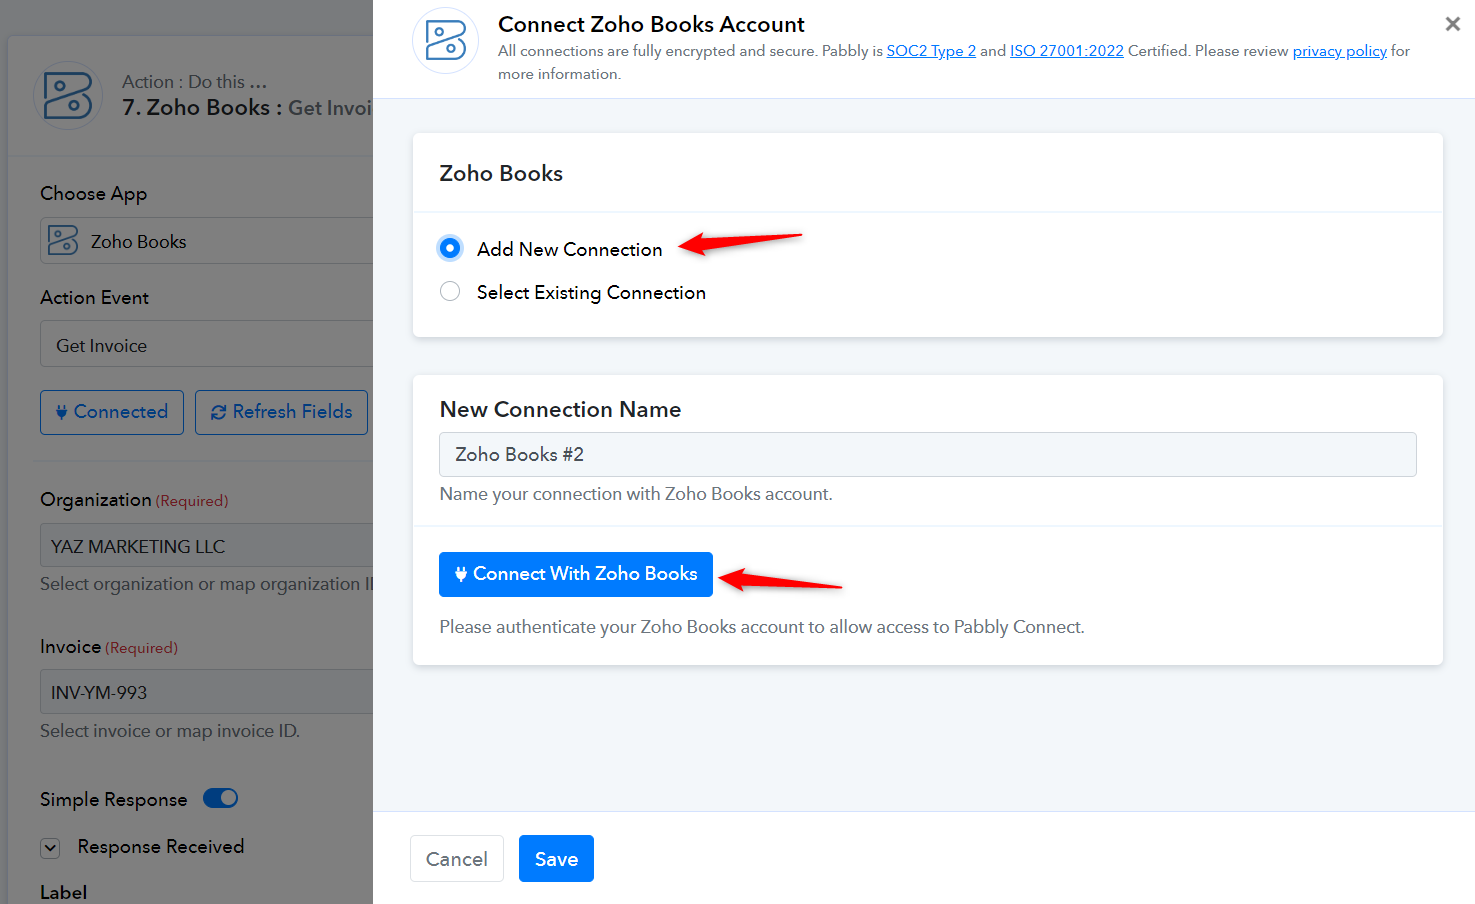Viewport: 1475px width, 904px height.
Task: Click the Cancel button
Action: click(457, 859)
